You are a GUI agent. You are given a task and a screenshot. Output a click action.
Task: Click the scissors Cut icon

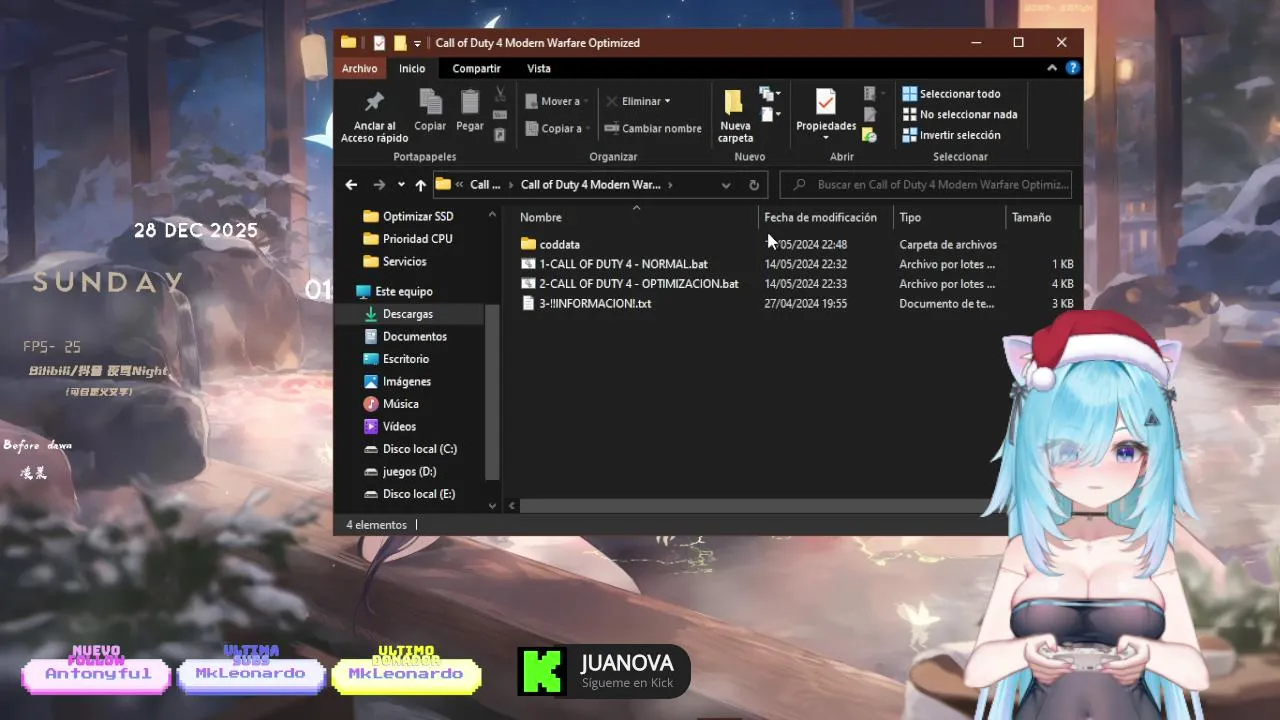click(x=500, y=94)
